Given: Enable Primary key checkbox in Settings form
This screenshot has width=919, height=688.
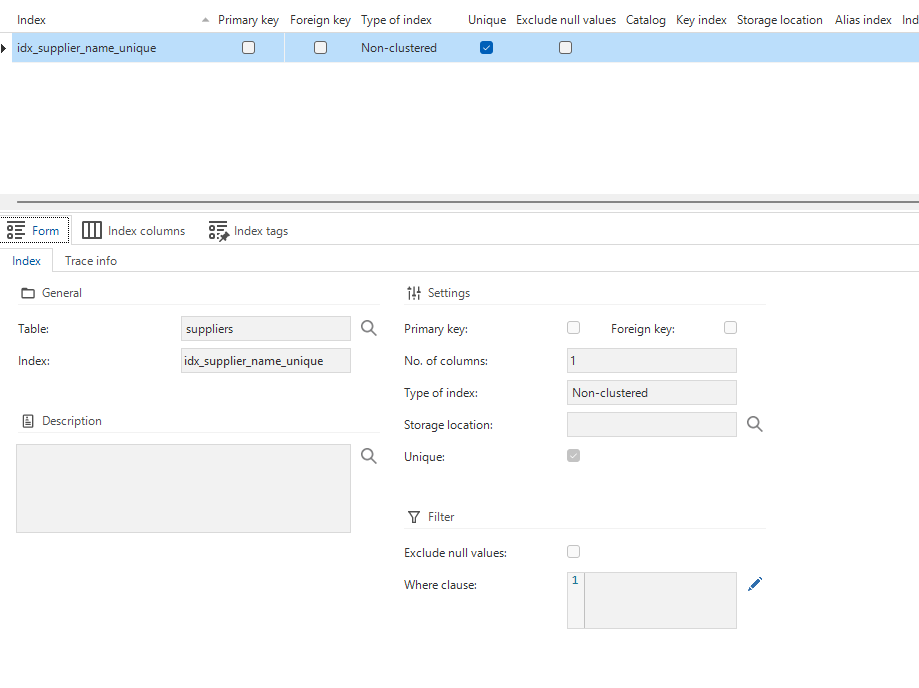Looking at the screenshot, I should (x=574, y=328).
